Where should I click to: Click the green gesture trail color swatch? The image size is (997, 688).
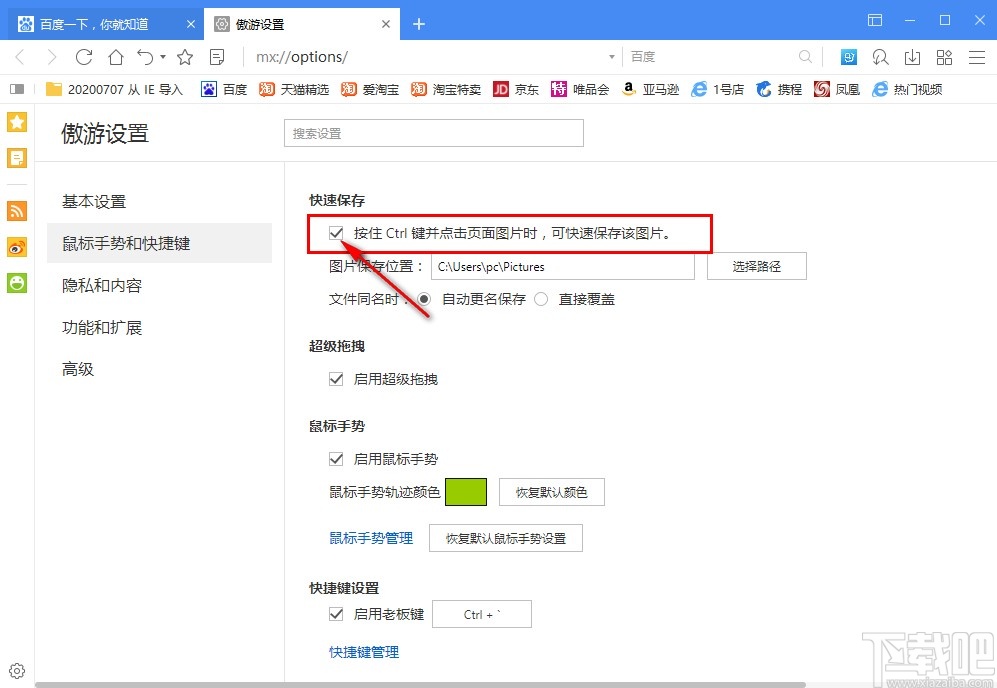(466, 492)
